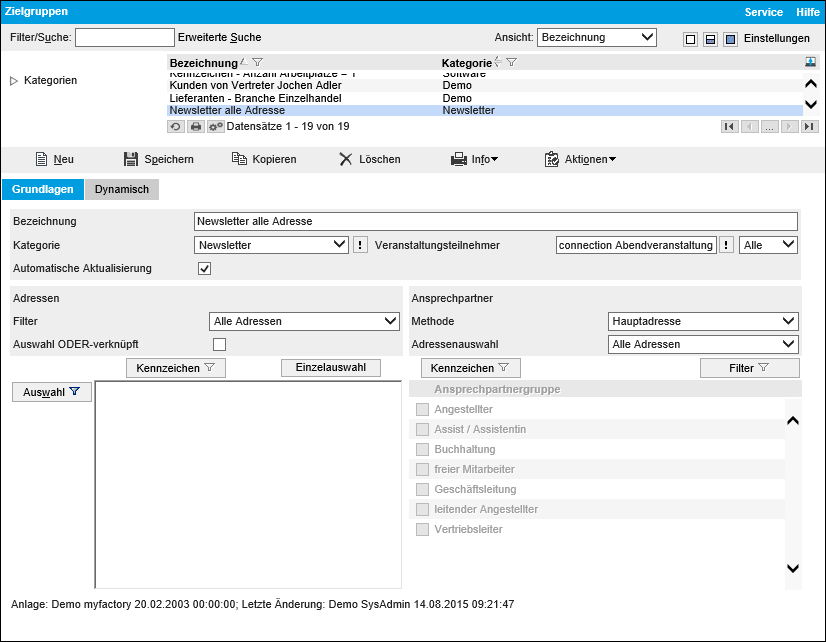The height and width of the screenshot is (642, 826).
Task: Click into the Bezeichnung text field
Action: point(496,222)
